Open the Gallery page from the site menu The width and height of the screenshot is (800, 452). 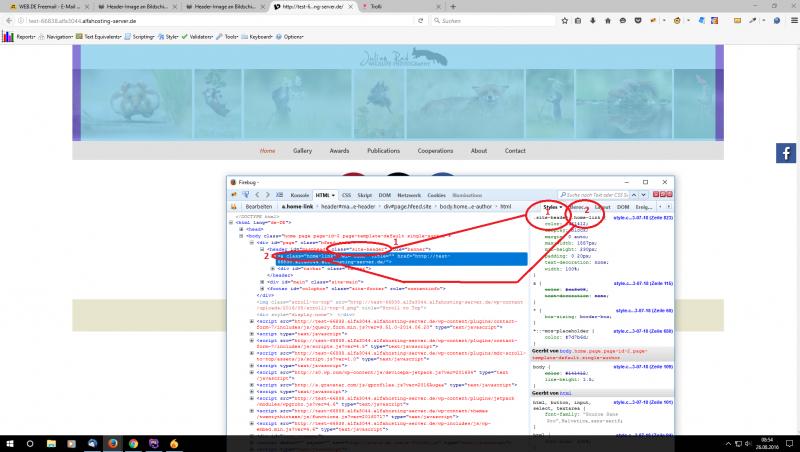coord(302,150)
